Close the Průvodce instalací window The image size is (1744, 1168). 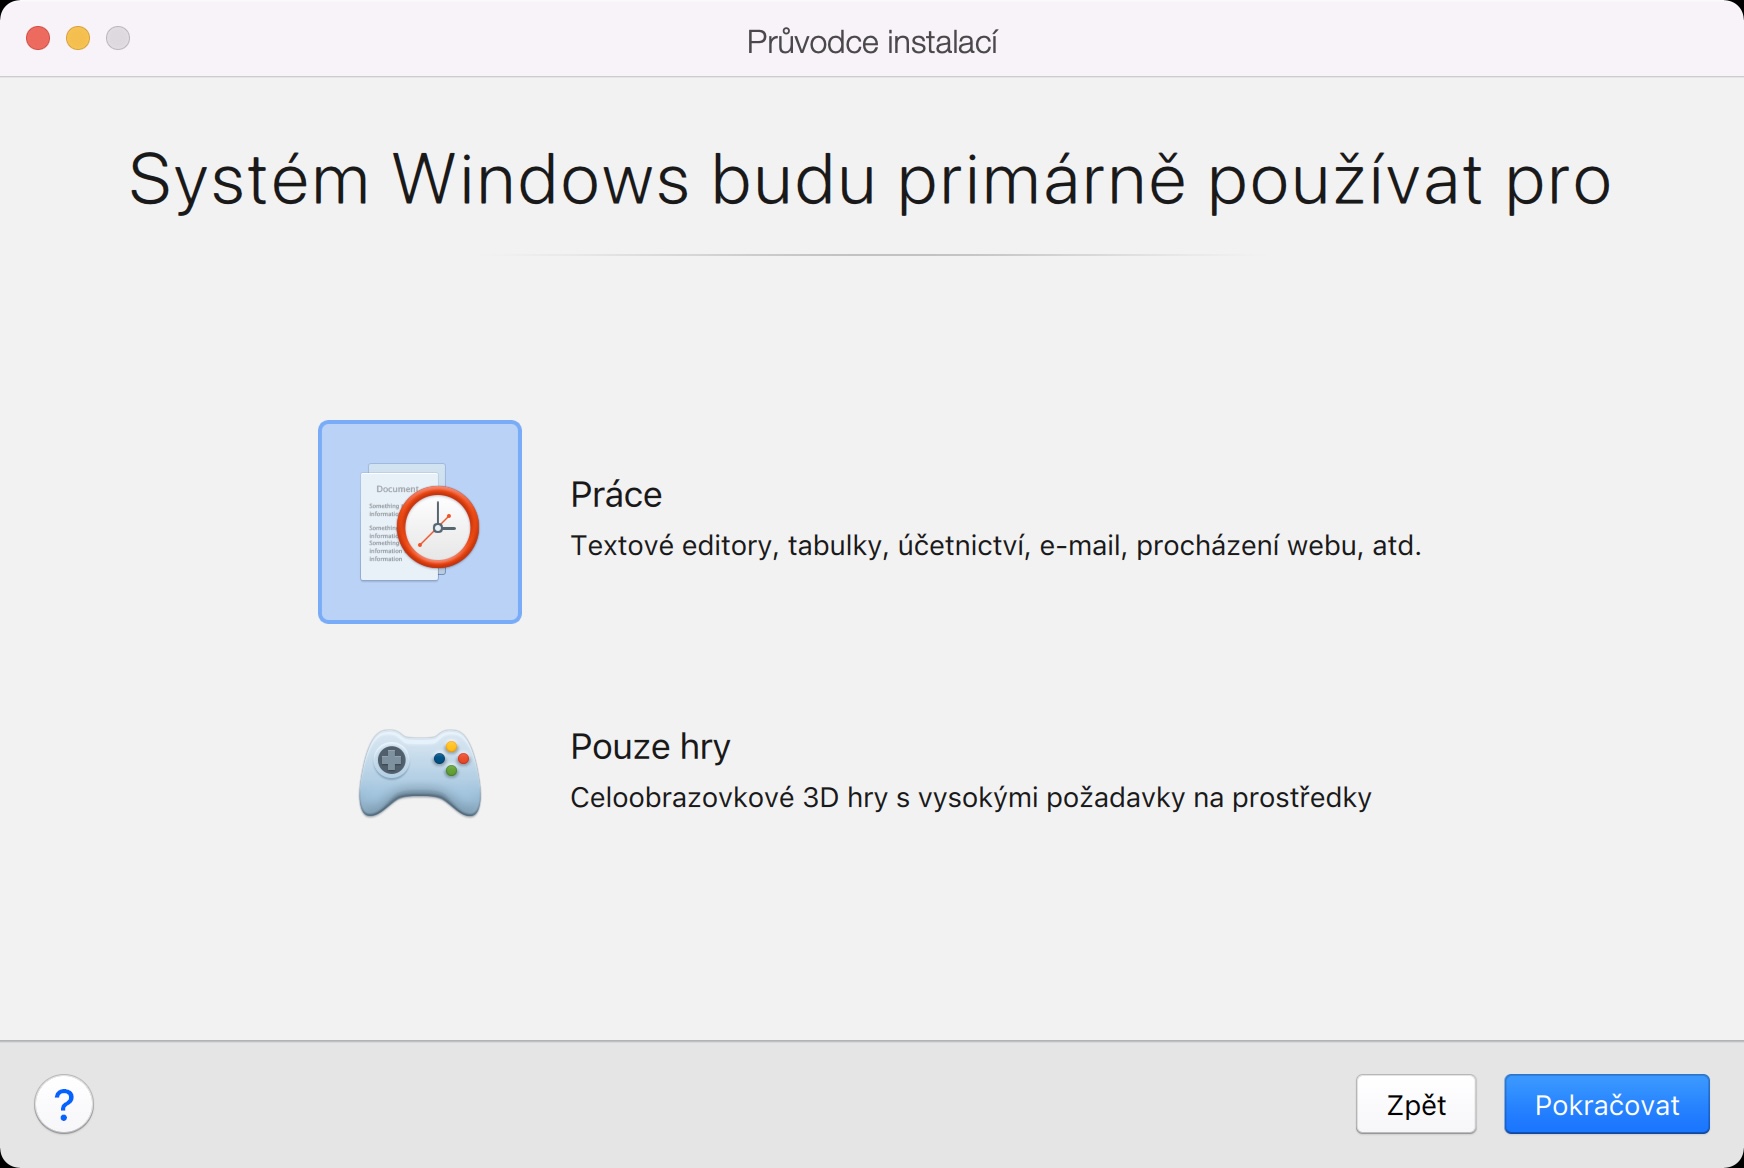(x=38, y=38)
